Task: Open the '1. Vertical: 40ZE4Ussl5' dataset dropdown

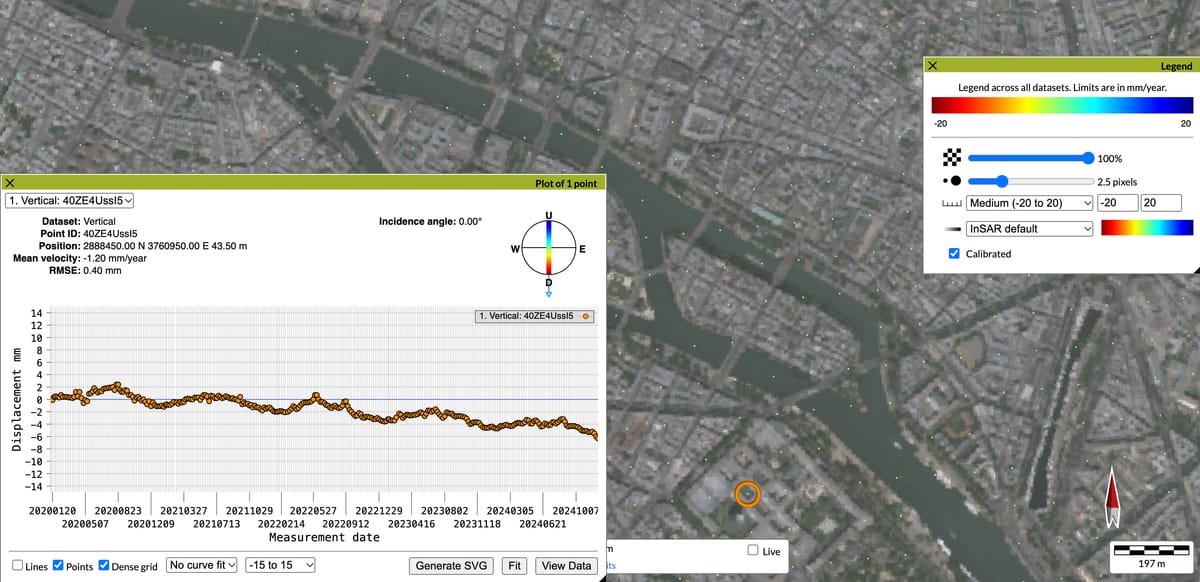Action: [71, 200]
